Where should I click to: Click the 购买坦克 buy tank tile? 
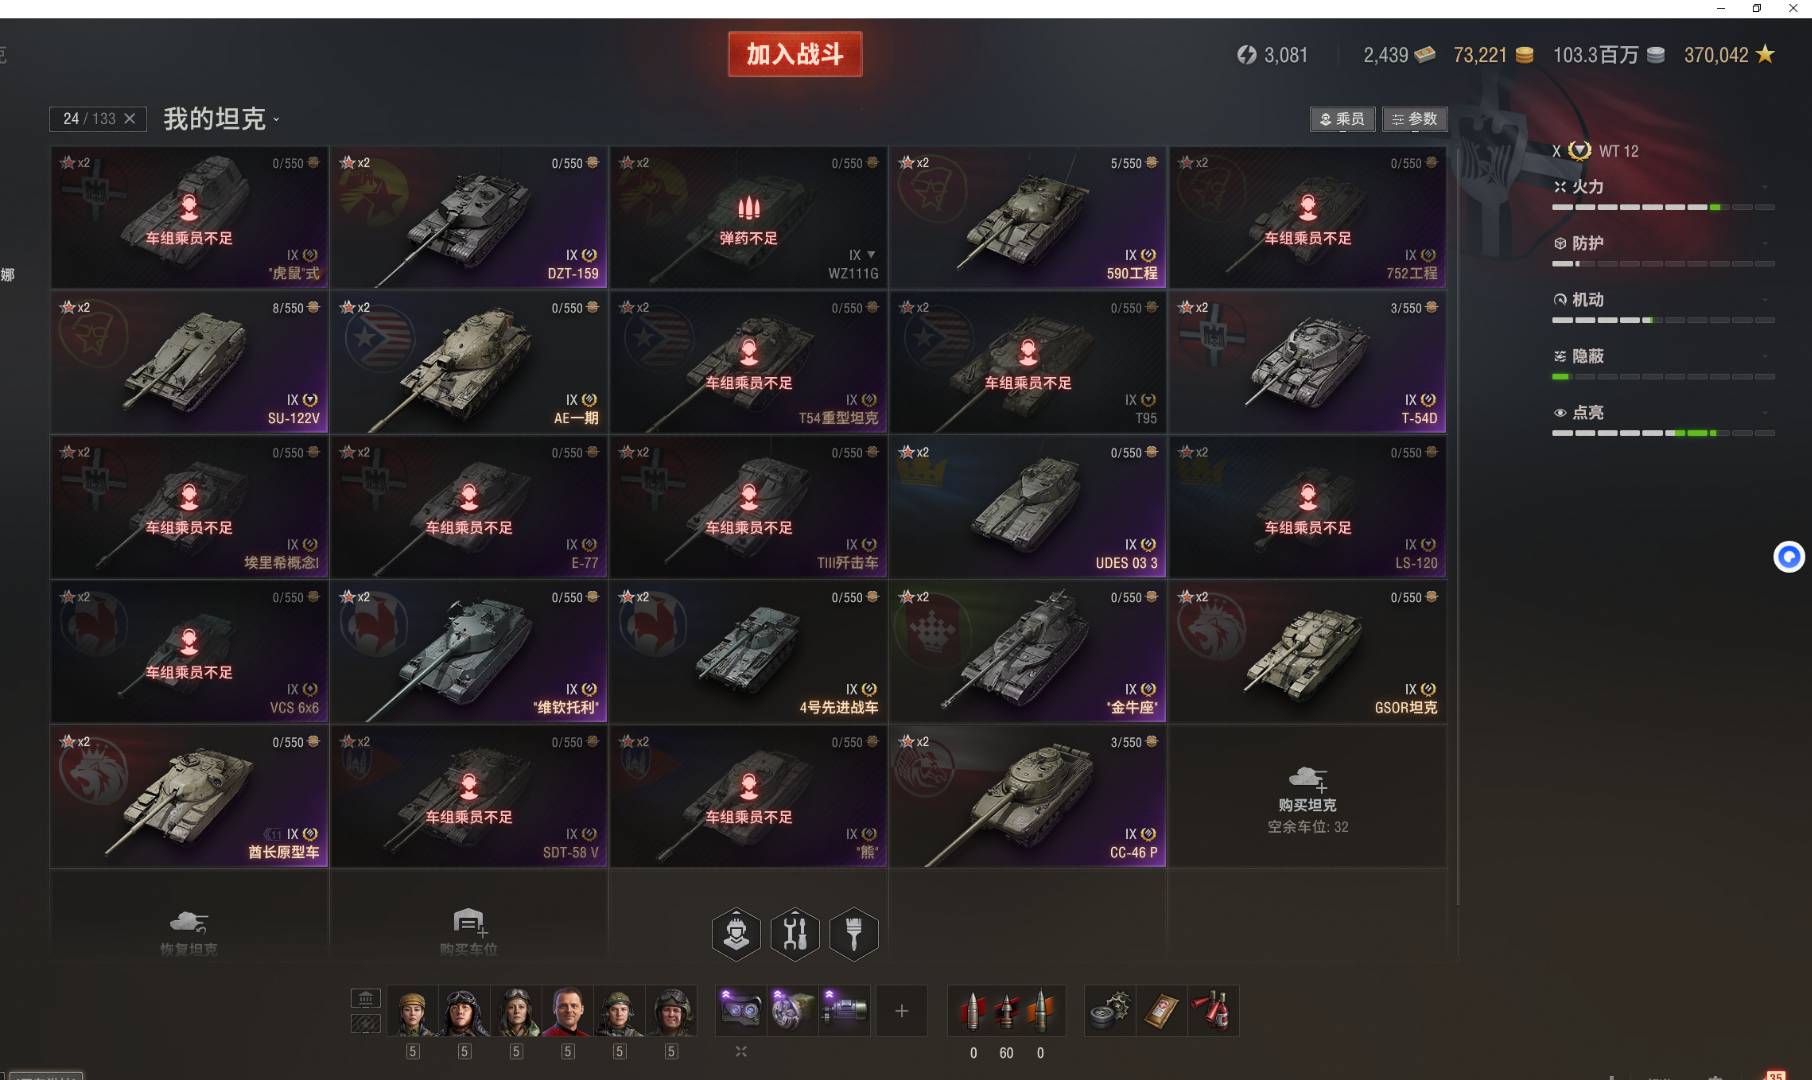tap(1307, 796)
